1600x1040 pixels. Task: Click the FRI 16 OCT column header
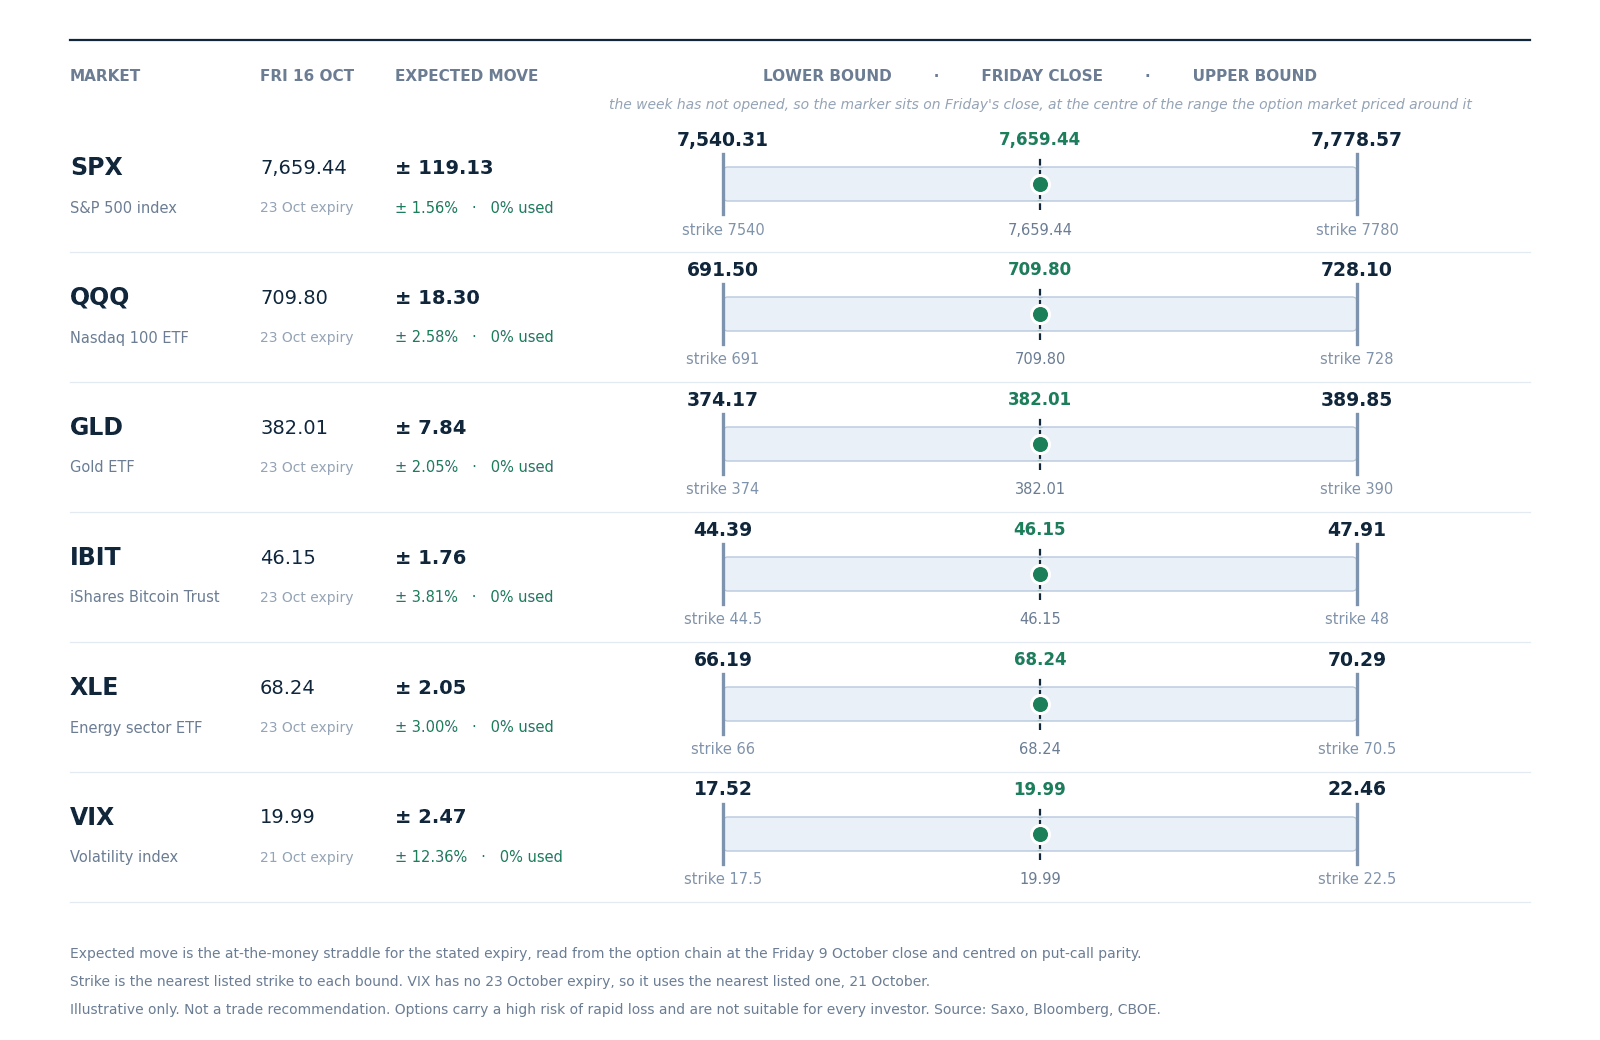(307, 76)
